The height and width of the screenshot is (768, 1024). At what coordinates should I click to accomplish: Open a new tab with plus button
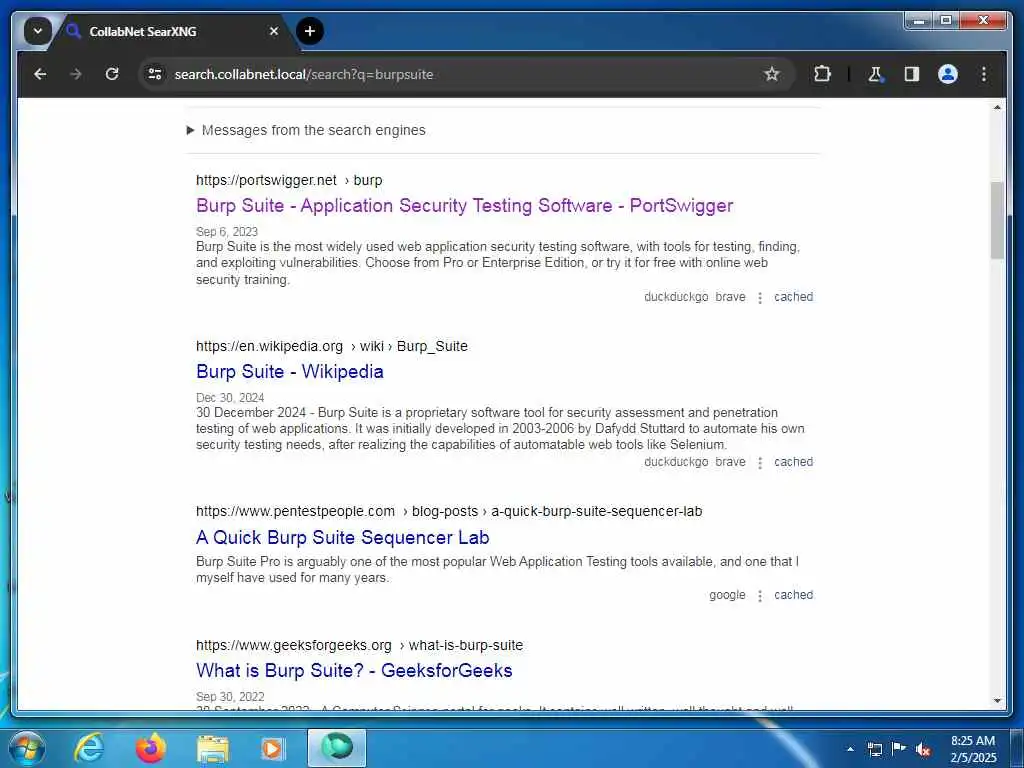tap(310, 31)
